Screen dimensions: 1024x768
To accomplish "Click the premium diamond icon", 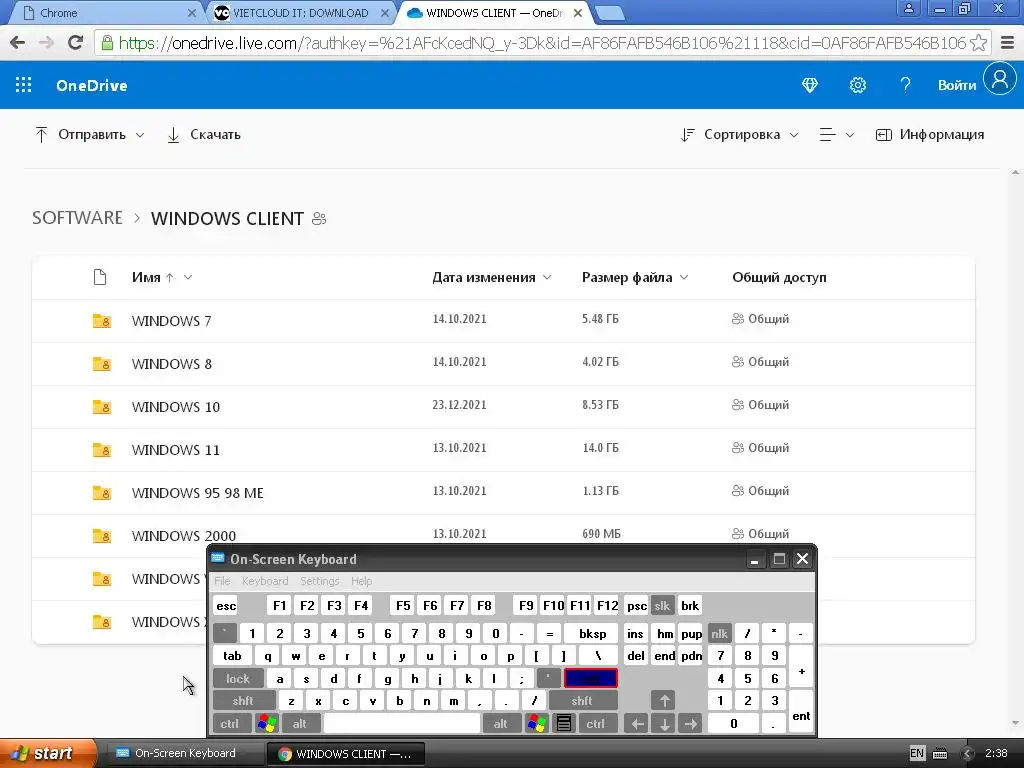I will 810,85.
